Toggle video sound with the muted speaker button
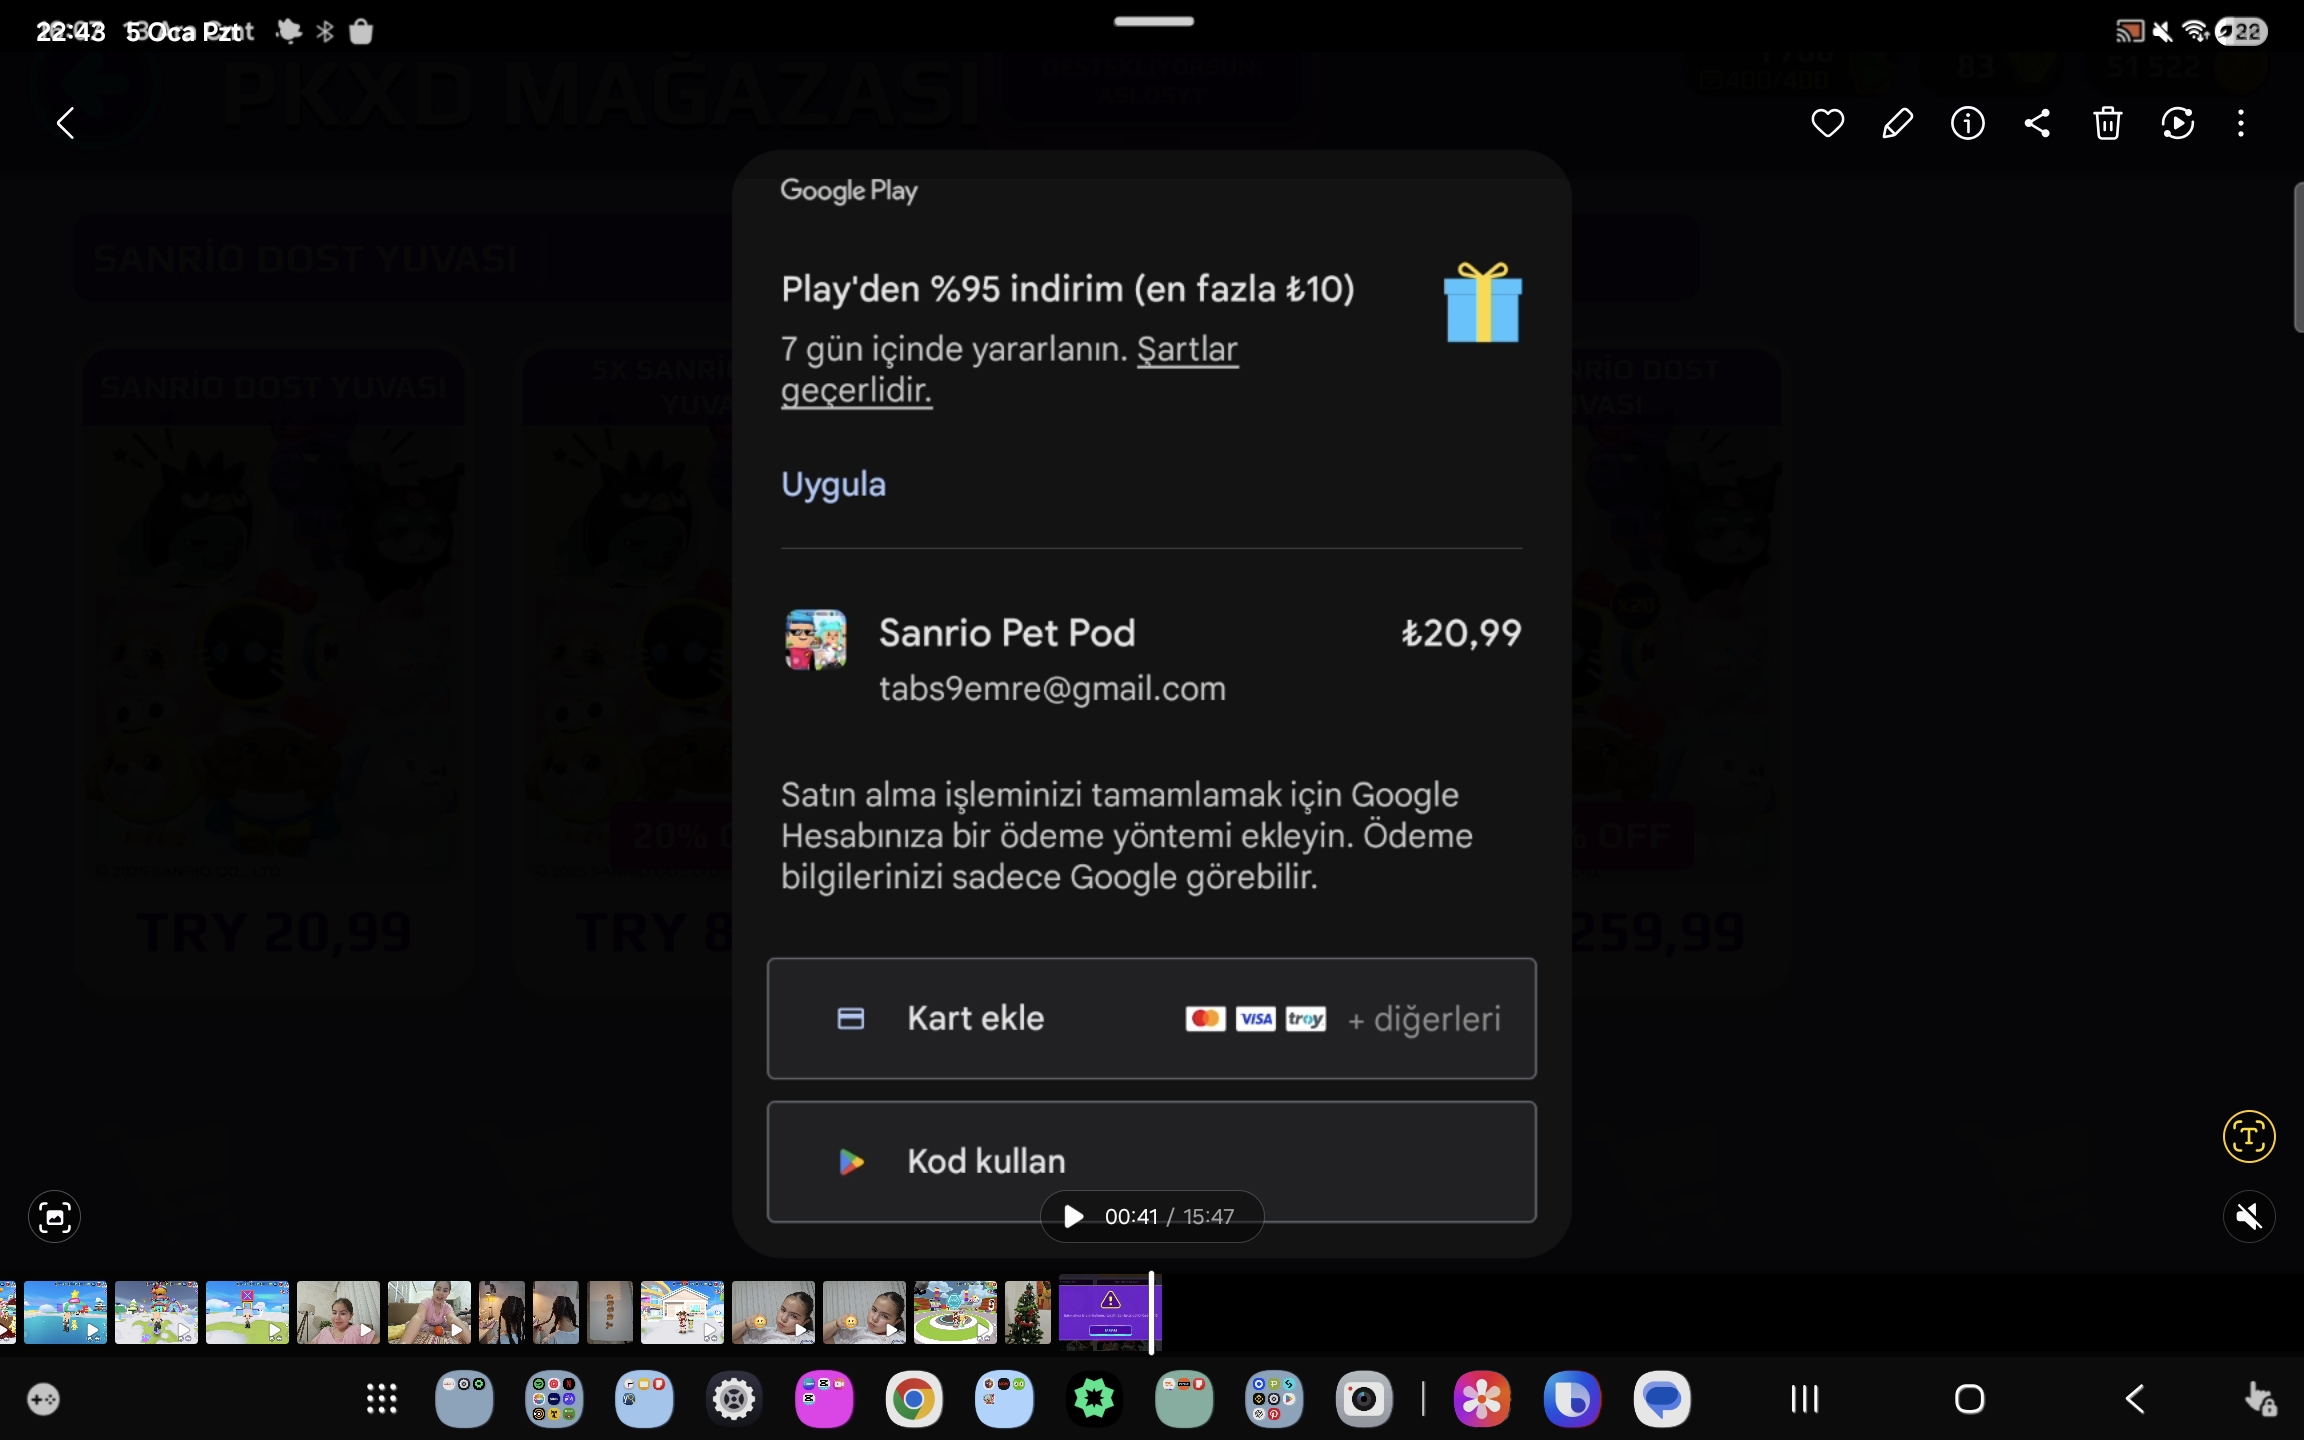 click(x=2249, y=1217)
